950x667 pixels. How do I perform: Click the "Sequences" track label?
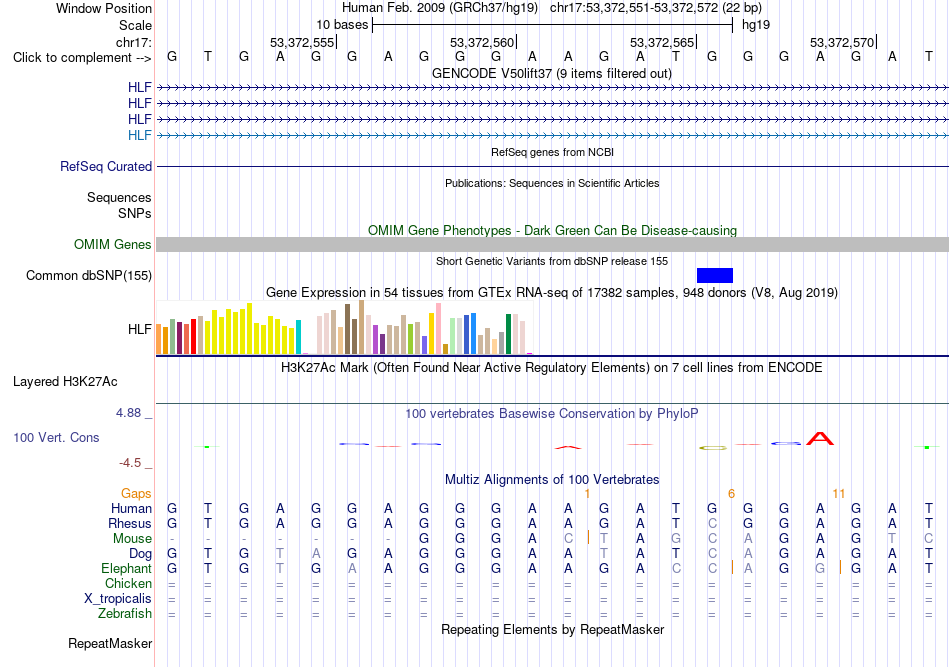coord(119,197)
